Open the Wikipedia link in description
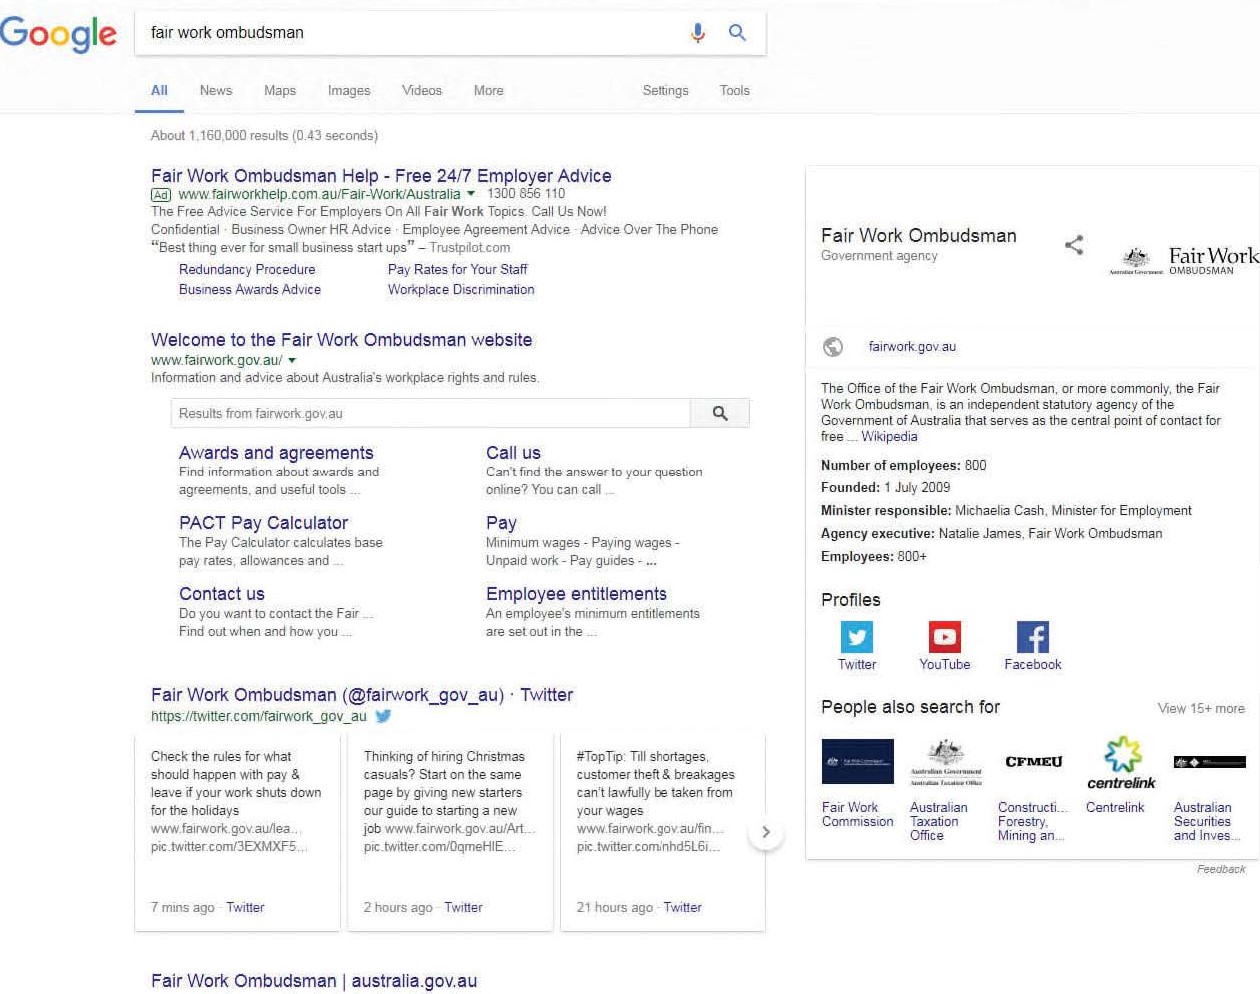 click(x=889, y=437)
